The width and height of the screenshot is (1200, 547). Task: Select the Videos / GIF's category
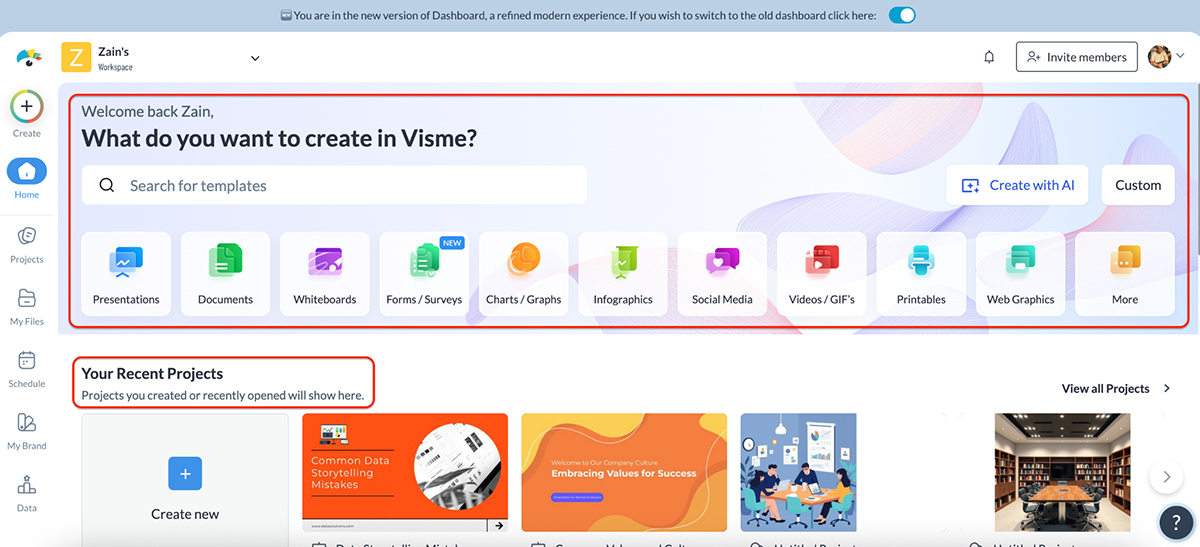pyautogui.click(x=822, y=274)
